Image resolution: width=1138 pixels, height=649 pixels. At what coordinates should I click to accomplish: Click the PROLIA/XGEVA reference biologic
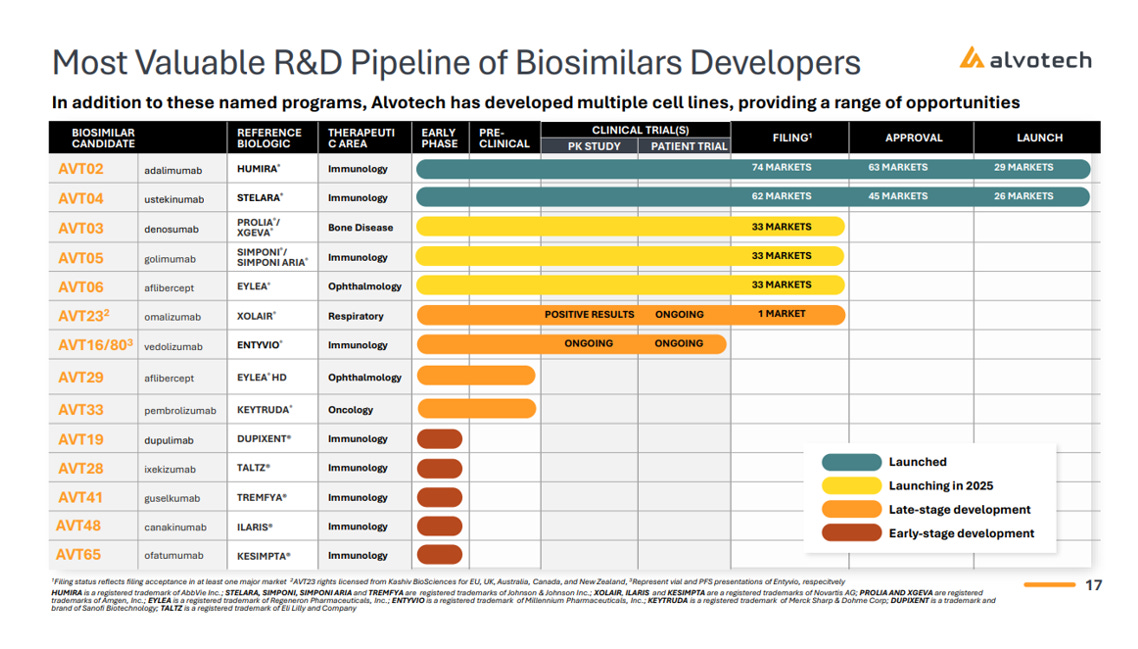click(x=258, y=227)
